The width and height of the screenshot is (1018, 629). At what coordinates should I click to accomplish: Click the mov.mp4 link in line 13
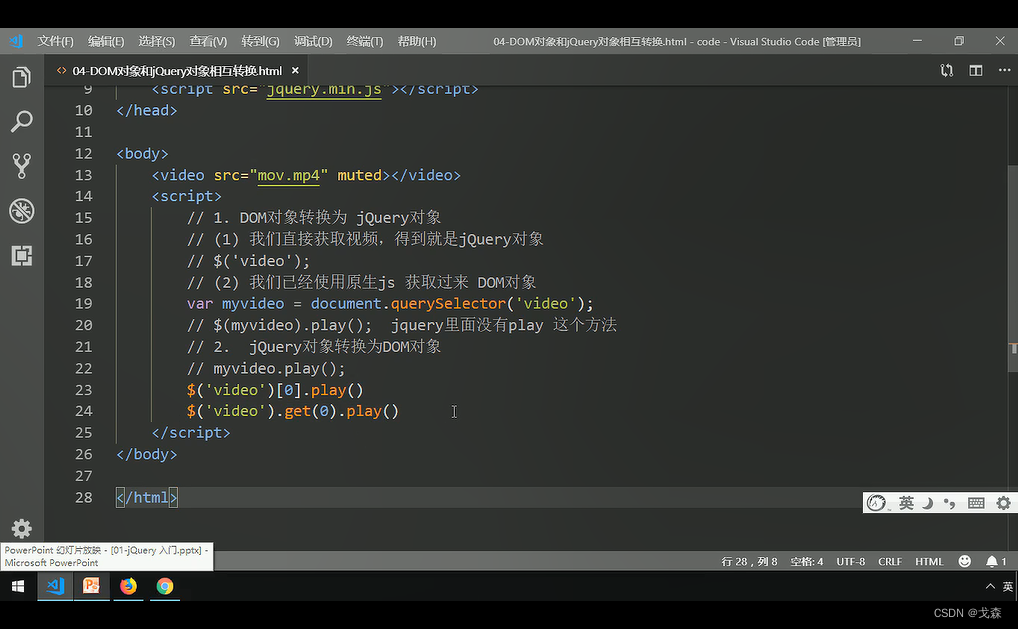pyautogui.click(x=289, y=175)
